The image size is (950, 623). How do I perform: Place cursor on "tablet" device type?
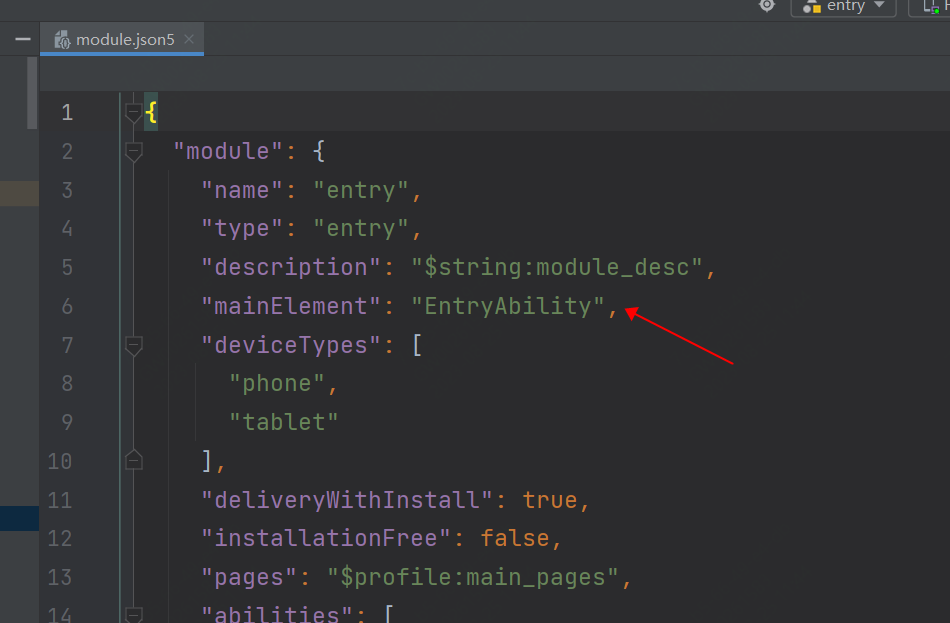[x=284, y=422]
